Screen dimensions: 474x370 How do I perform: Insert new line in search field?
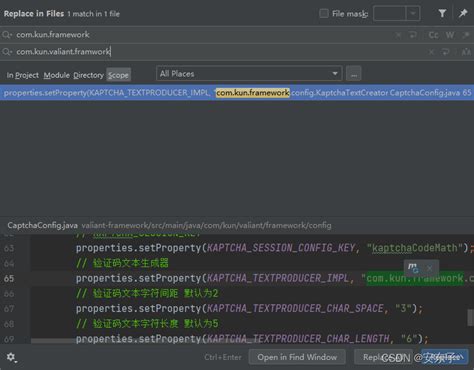[413, 35]
